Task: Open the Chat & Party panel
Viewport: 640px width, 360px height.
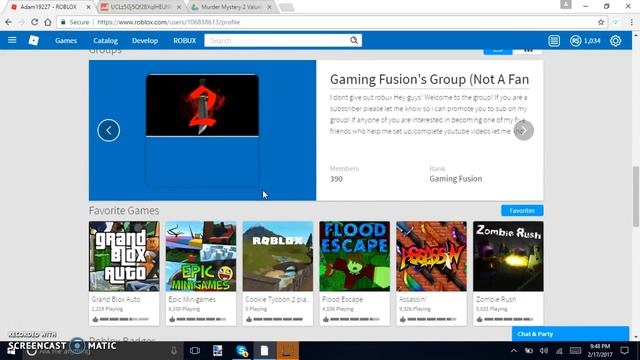Action: [570, 333]
